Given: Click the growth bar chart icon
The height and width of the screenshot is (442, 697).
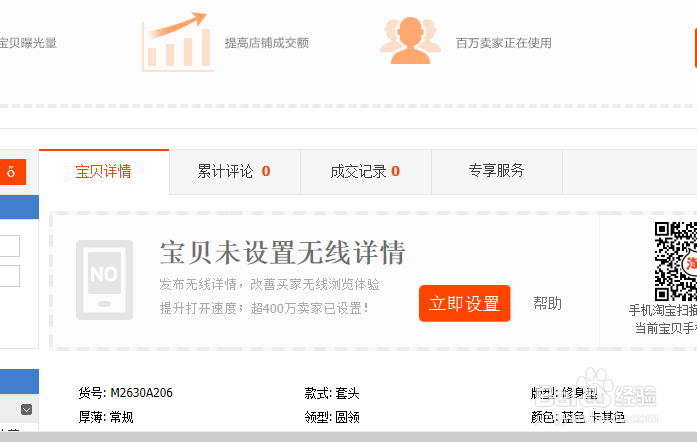Looking at the screenshot, I should pos(177,42).
